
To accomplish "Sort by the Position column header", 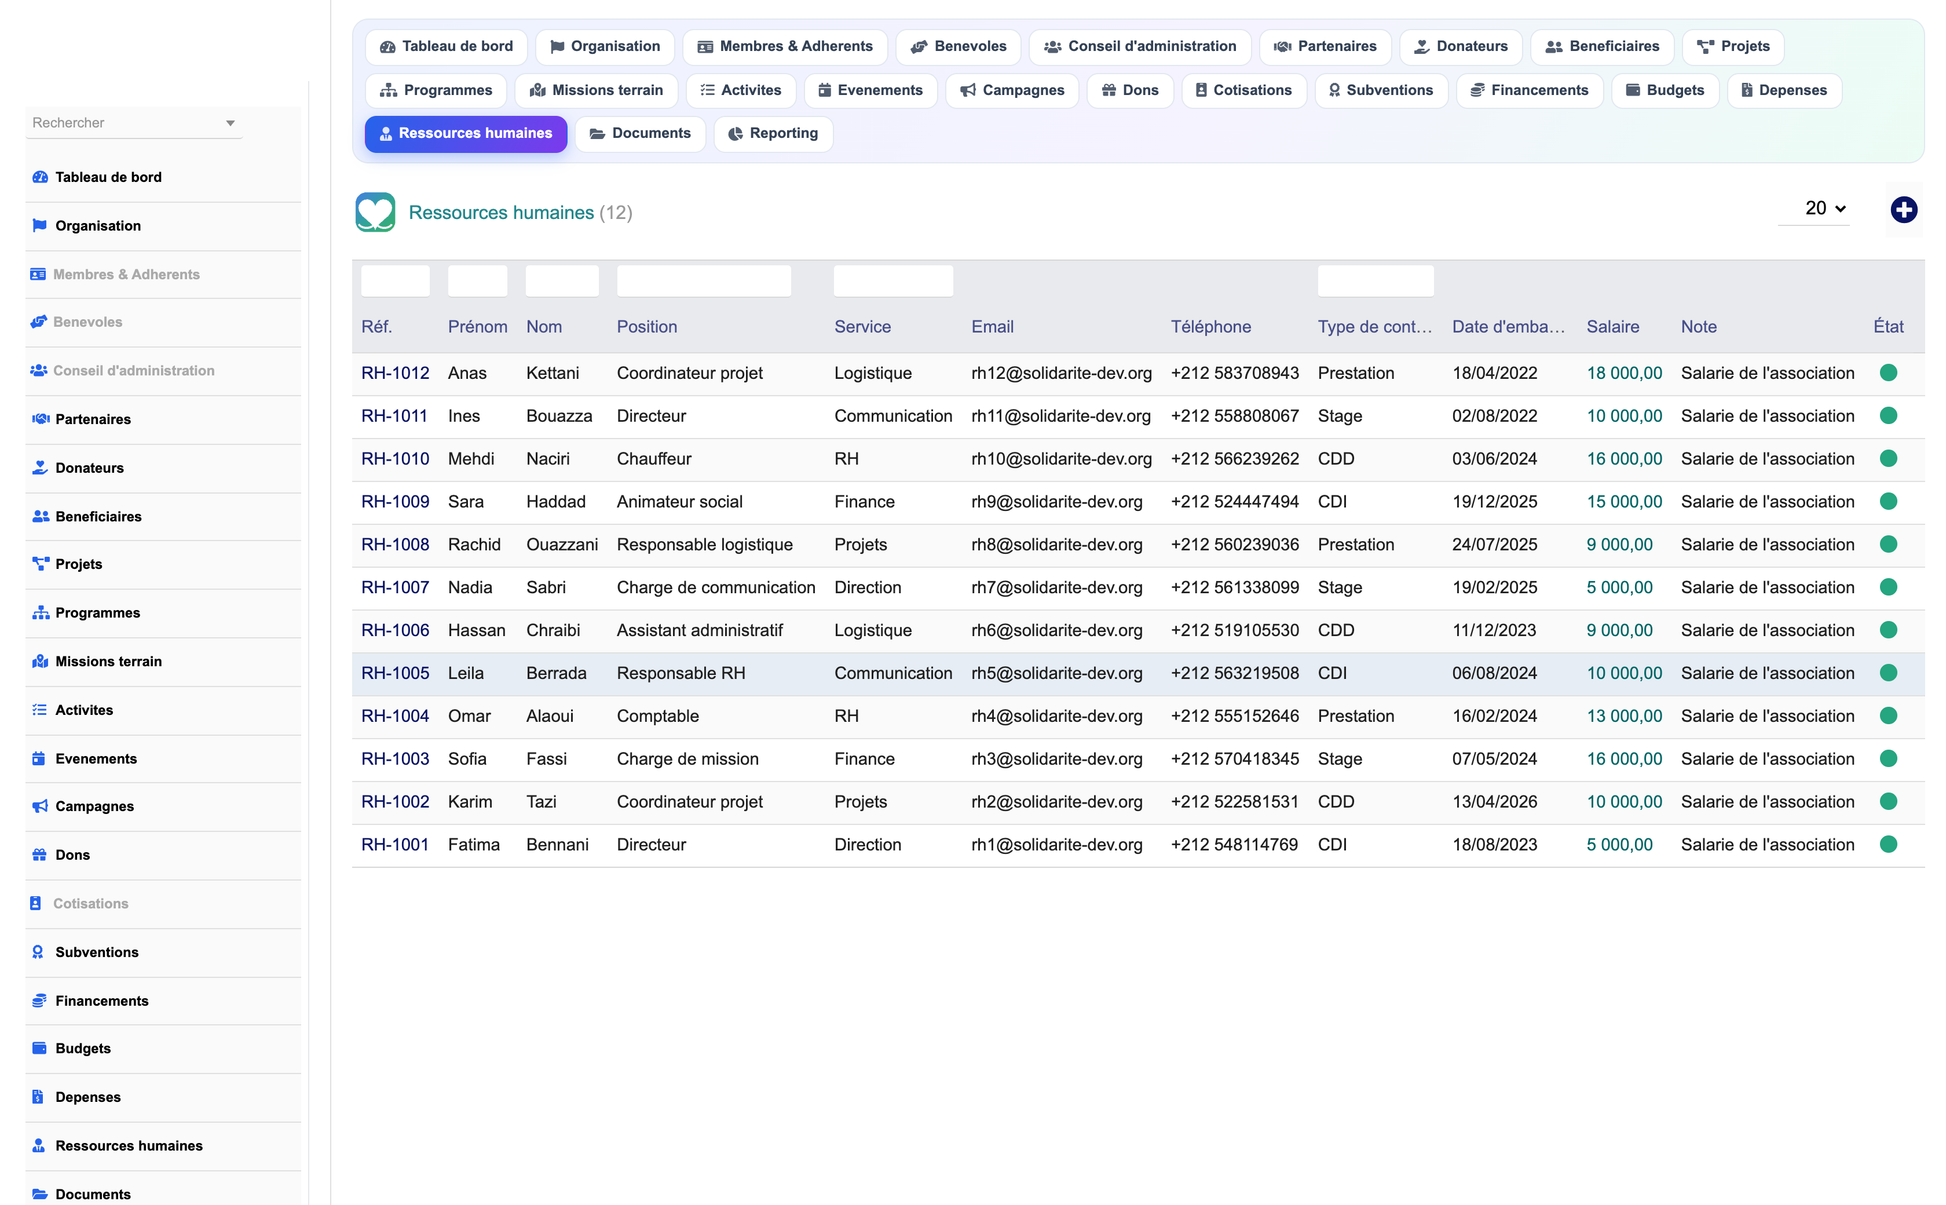I will pyautogui.click(x=646, y=327).
